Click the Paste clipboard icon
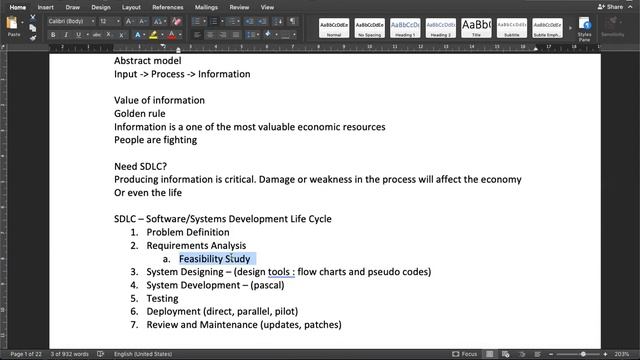This screenshot has height=360, width=640. point(12,23)
